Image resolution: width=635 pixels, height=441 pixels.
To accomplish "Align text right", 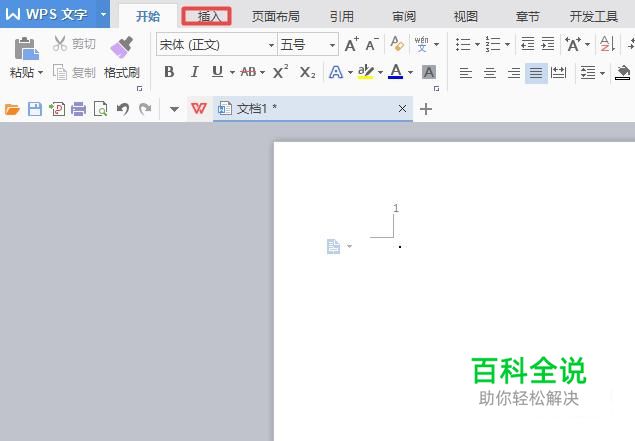I will coord(514,73).
